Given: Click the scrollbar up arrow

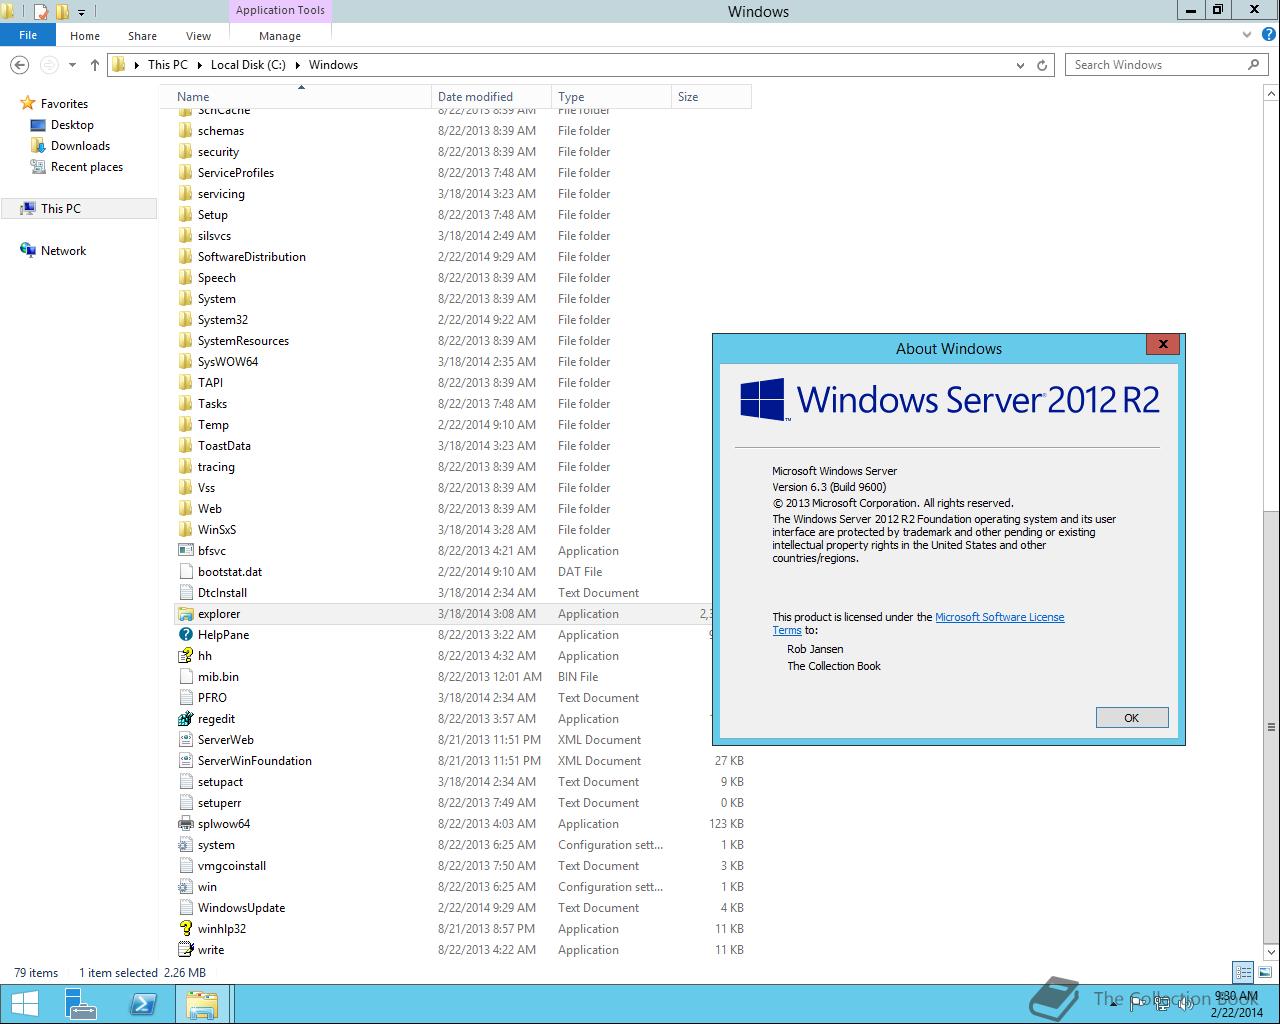Looking at the screenshot, I should point(1271,93).
